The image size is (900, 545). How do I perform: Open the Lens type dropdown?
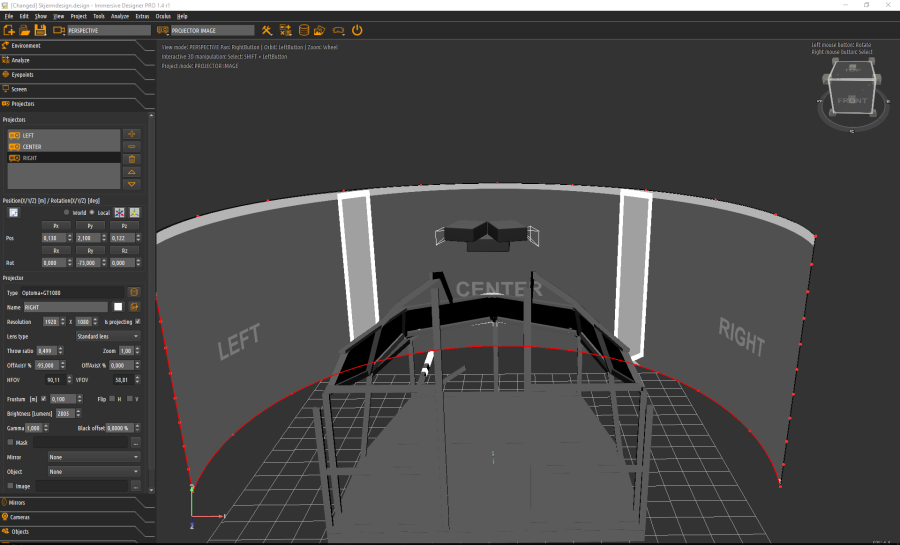107,337
